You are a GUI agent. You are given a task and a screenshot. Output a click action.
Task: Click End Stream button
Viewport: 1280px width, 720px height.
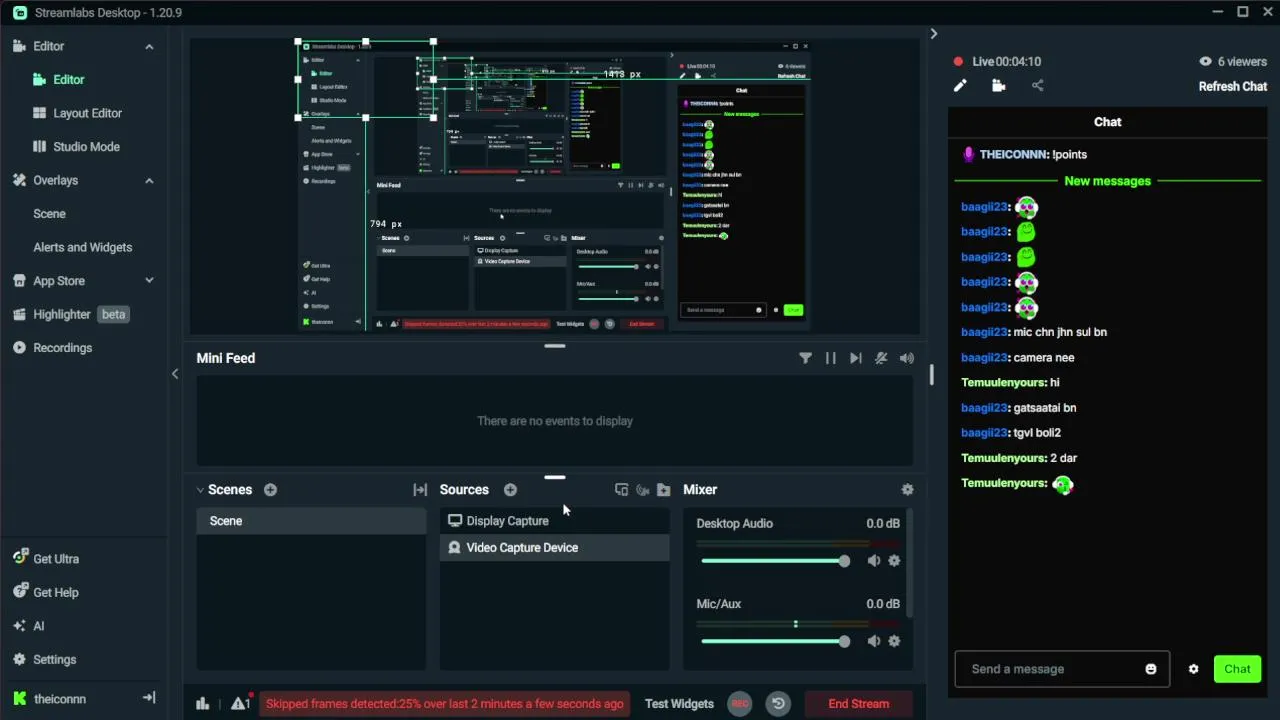click(858, 704)
